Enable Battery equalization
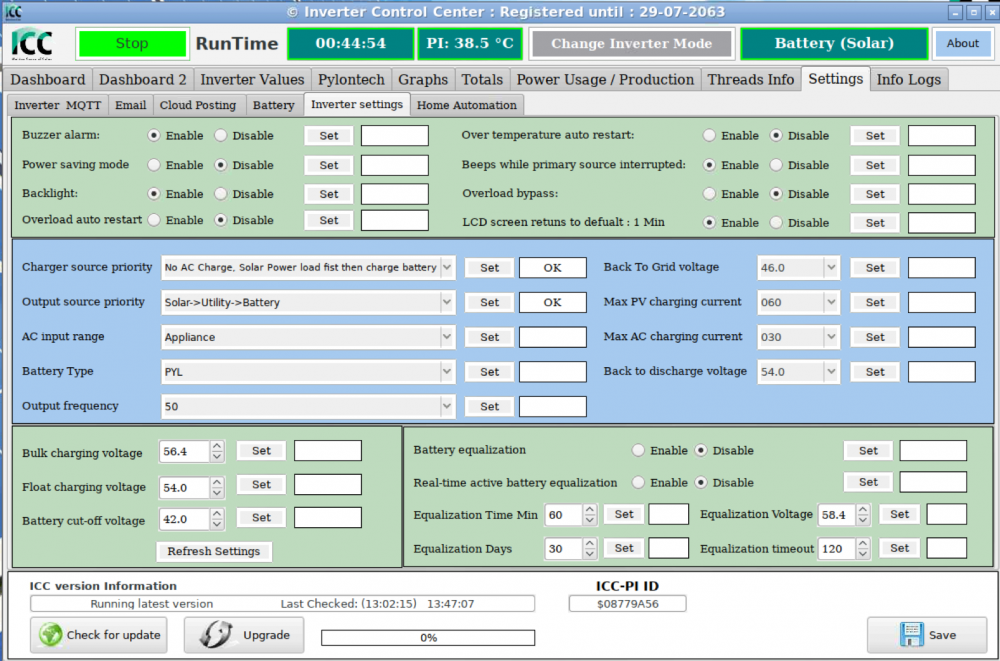The width and height of the screenshot is (1000, 661). pyautogui.click(x=638, y=450)
